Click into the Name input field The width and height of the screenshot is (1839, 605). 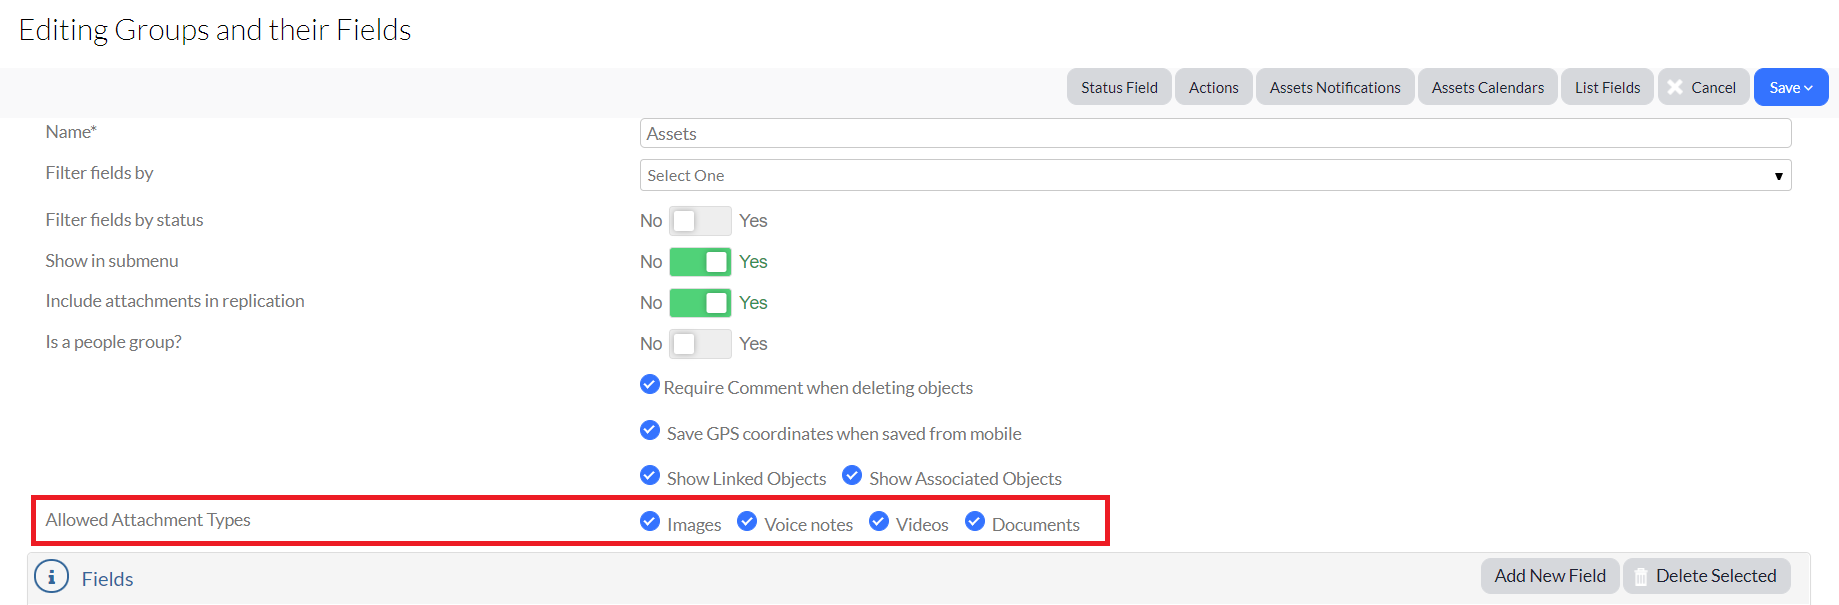tap(1214, 134)
